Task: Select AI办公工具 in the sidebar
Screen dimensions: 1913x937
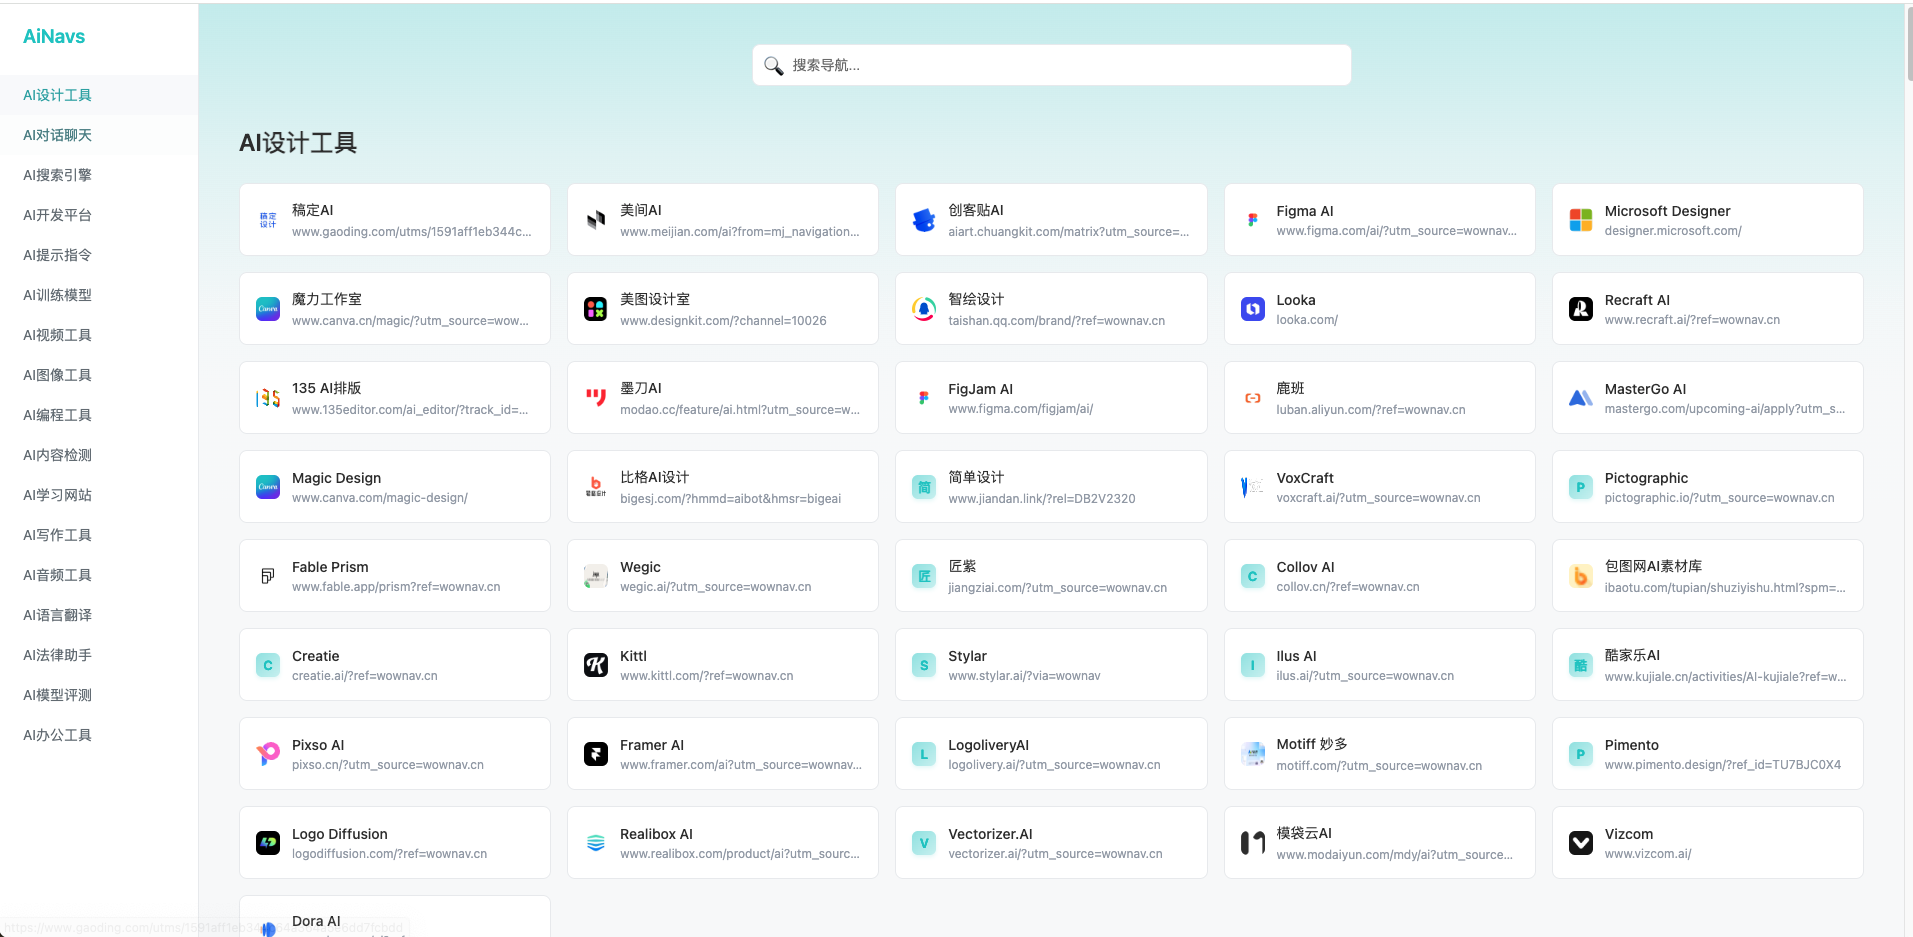Action: 99,735
